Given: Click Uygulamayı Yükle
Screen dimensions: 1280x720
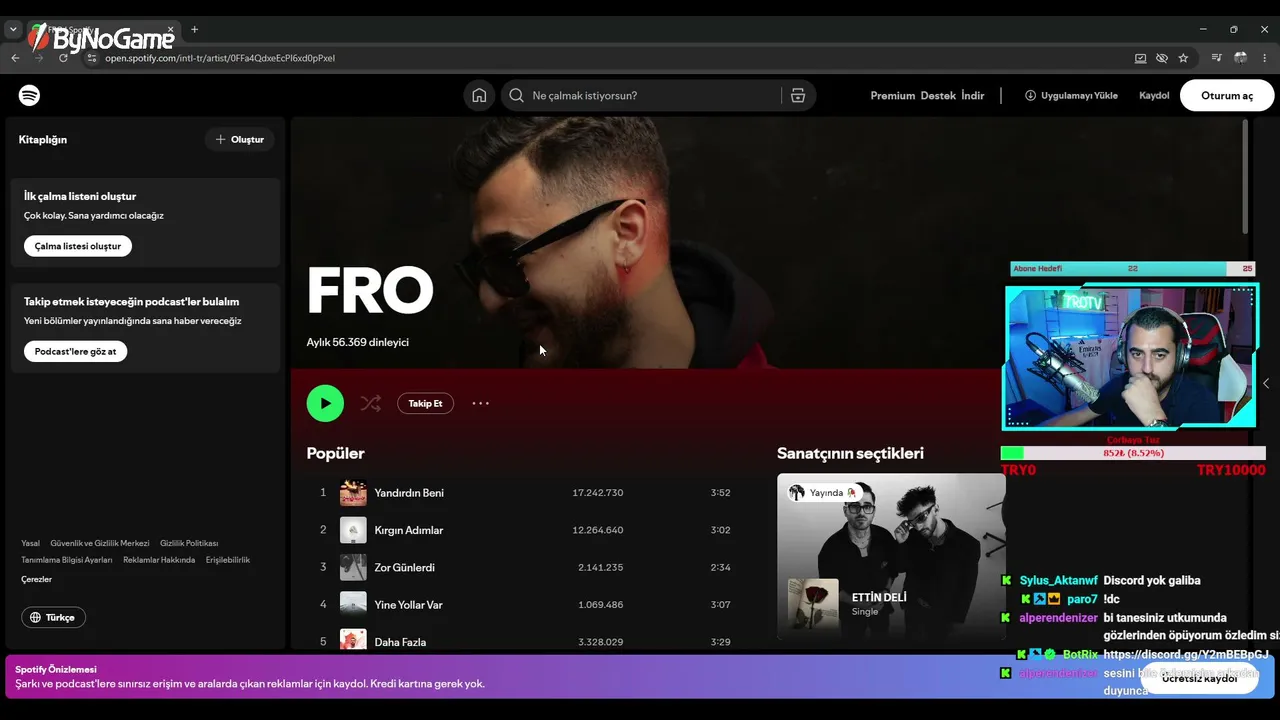Looking at the screenshot, I should (x=1071, y=96).
